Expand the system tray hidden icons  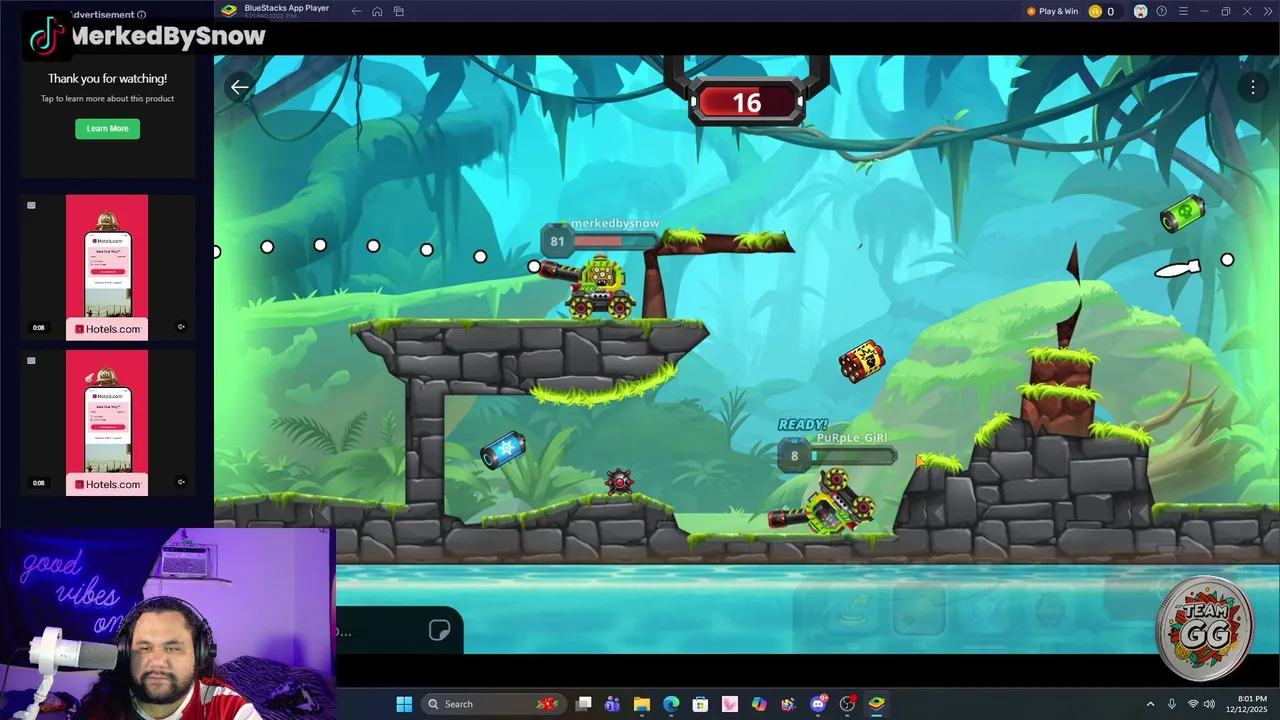(x=1150, y=704)
